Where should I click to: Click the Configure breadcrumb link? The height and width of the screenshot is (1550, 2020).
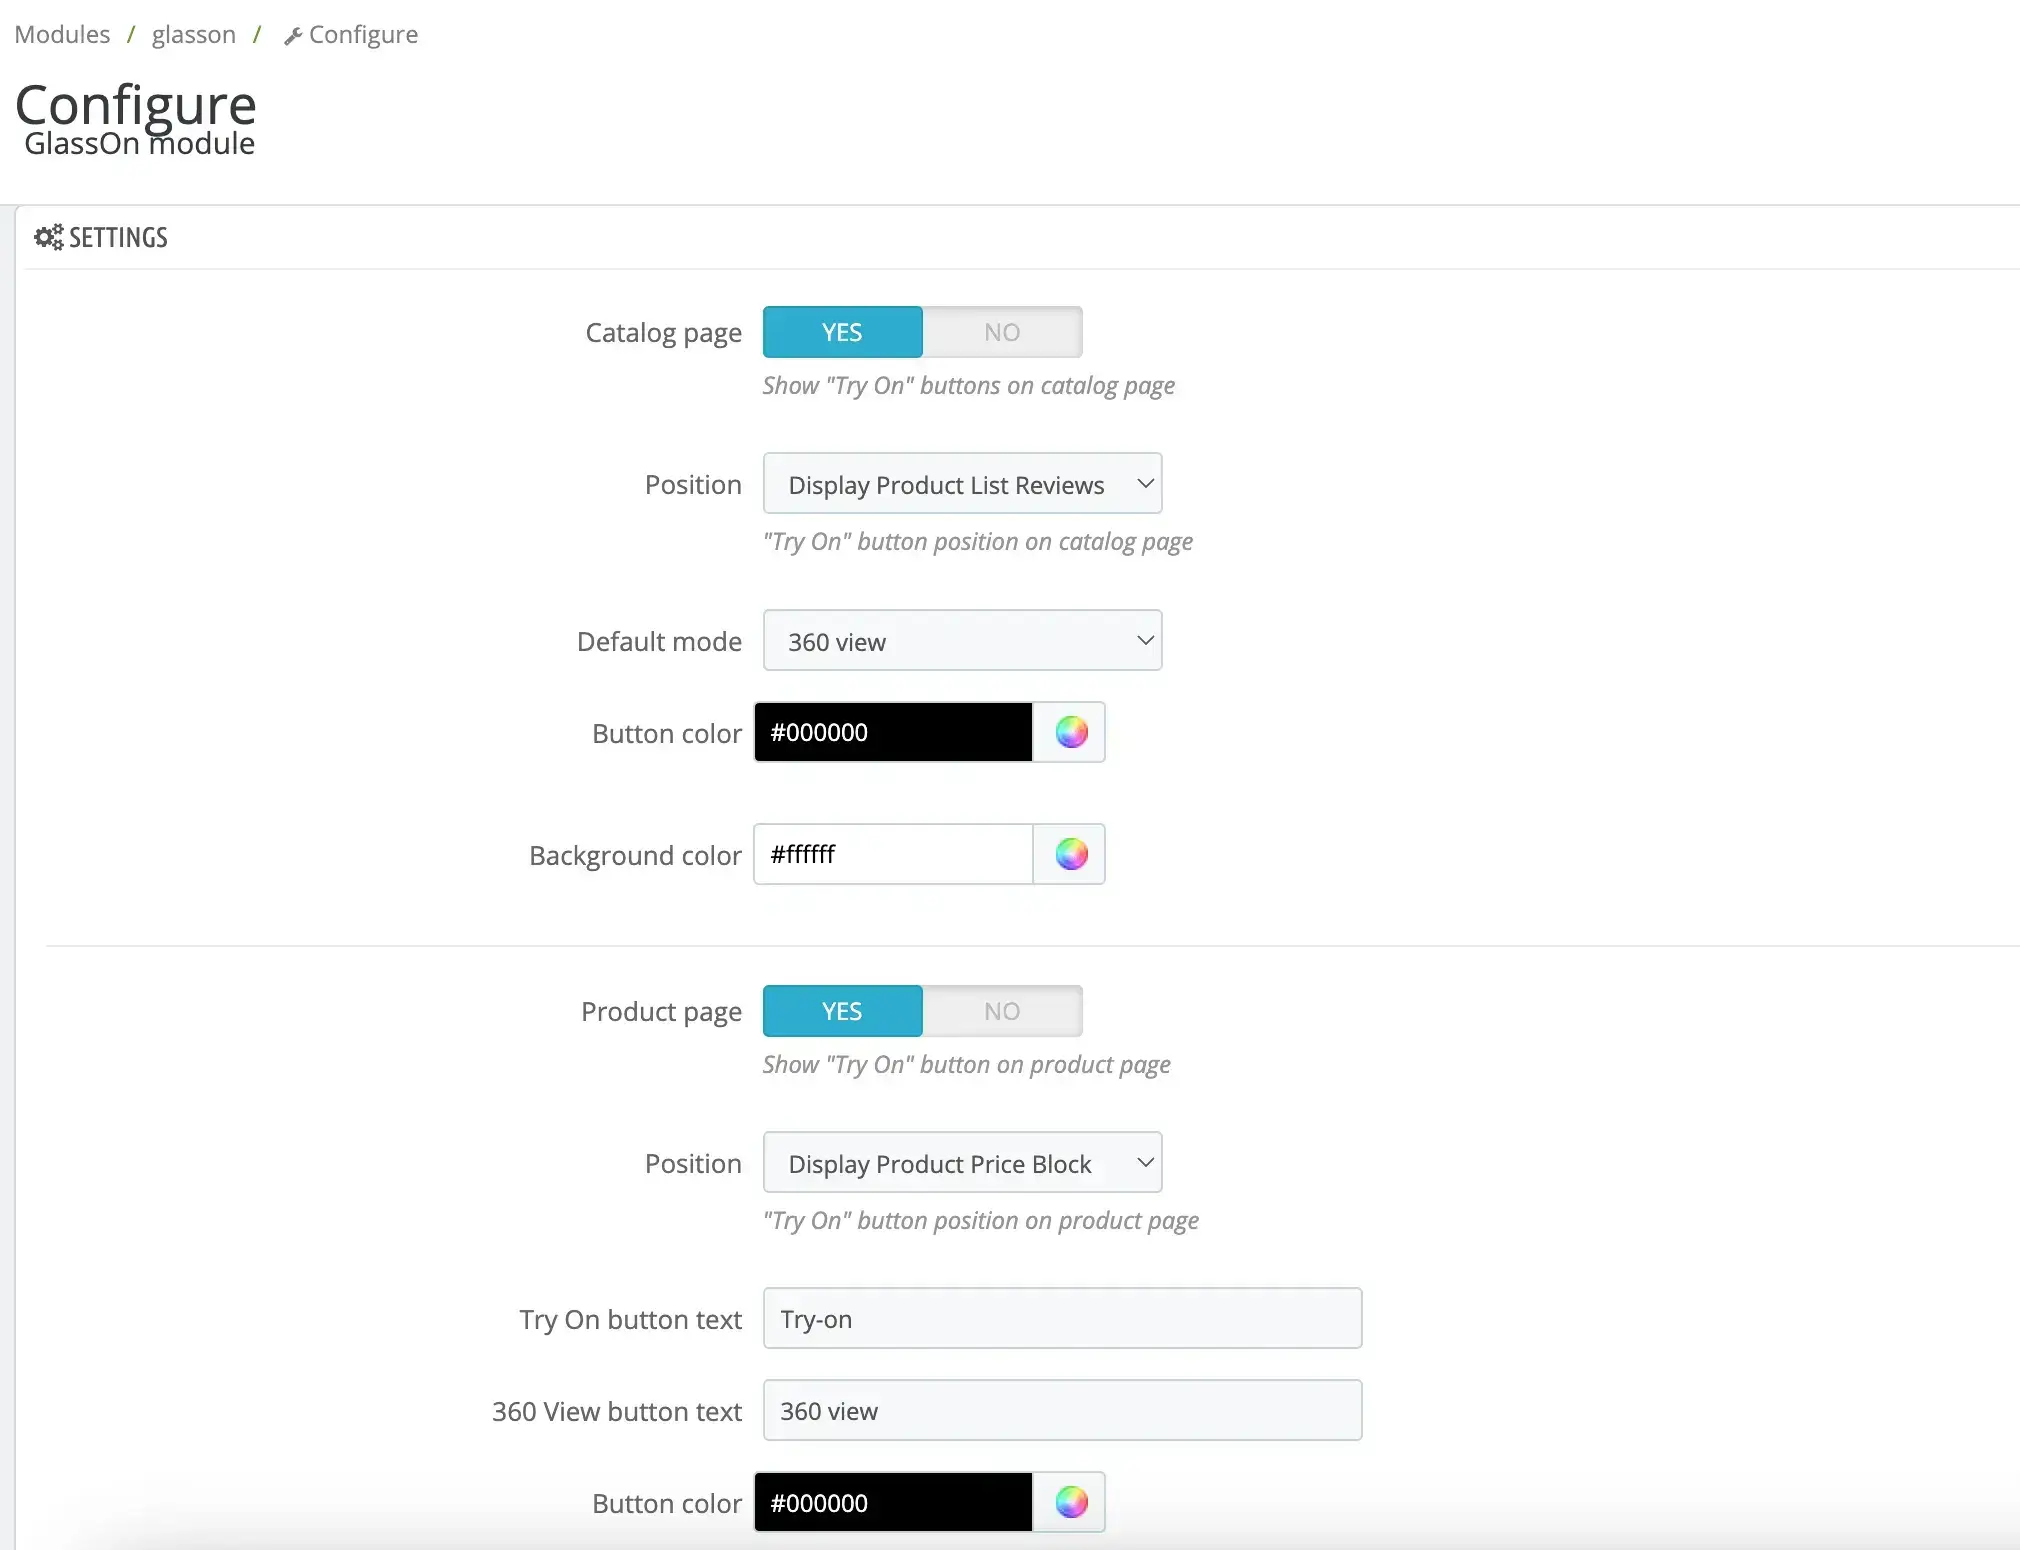363,34
